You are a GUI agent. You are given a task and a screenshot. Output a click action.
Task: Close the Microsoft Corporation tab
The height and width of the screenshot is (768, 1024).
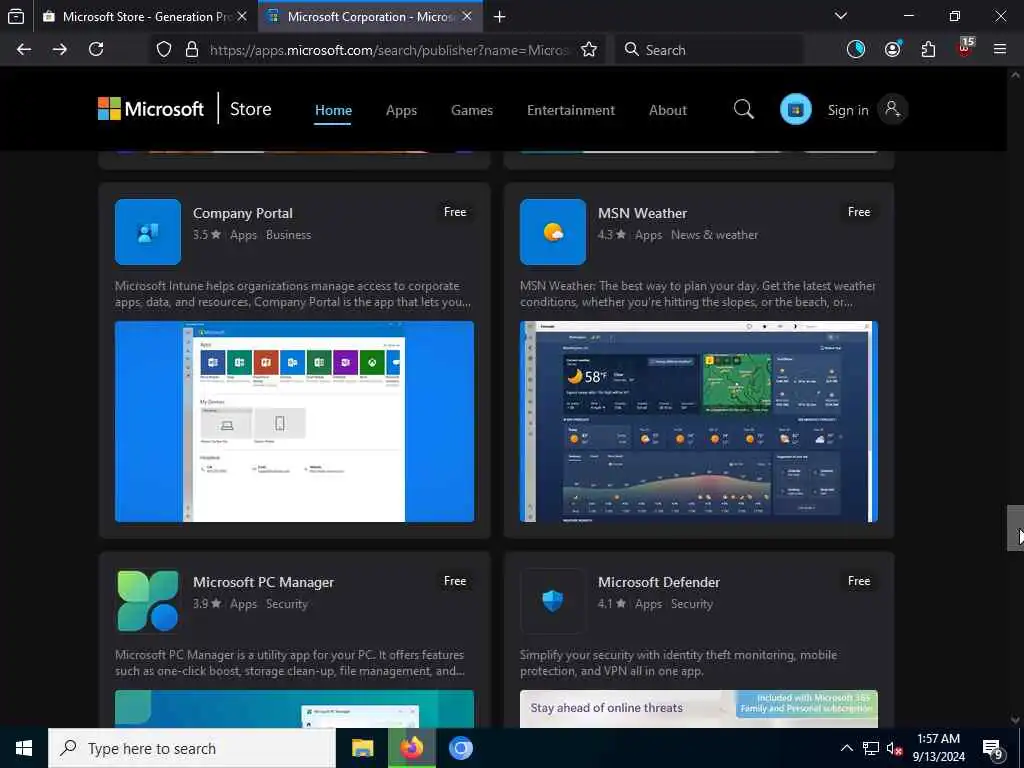467,16
